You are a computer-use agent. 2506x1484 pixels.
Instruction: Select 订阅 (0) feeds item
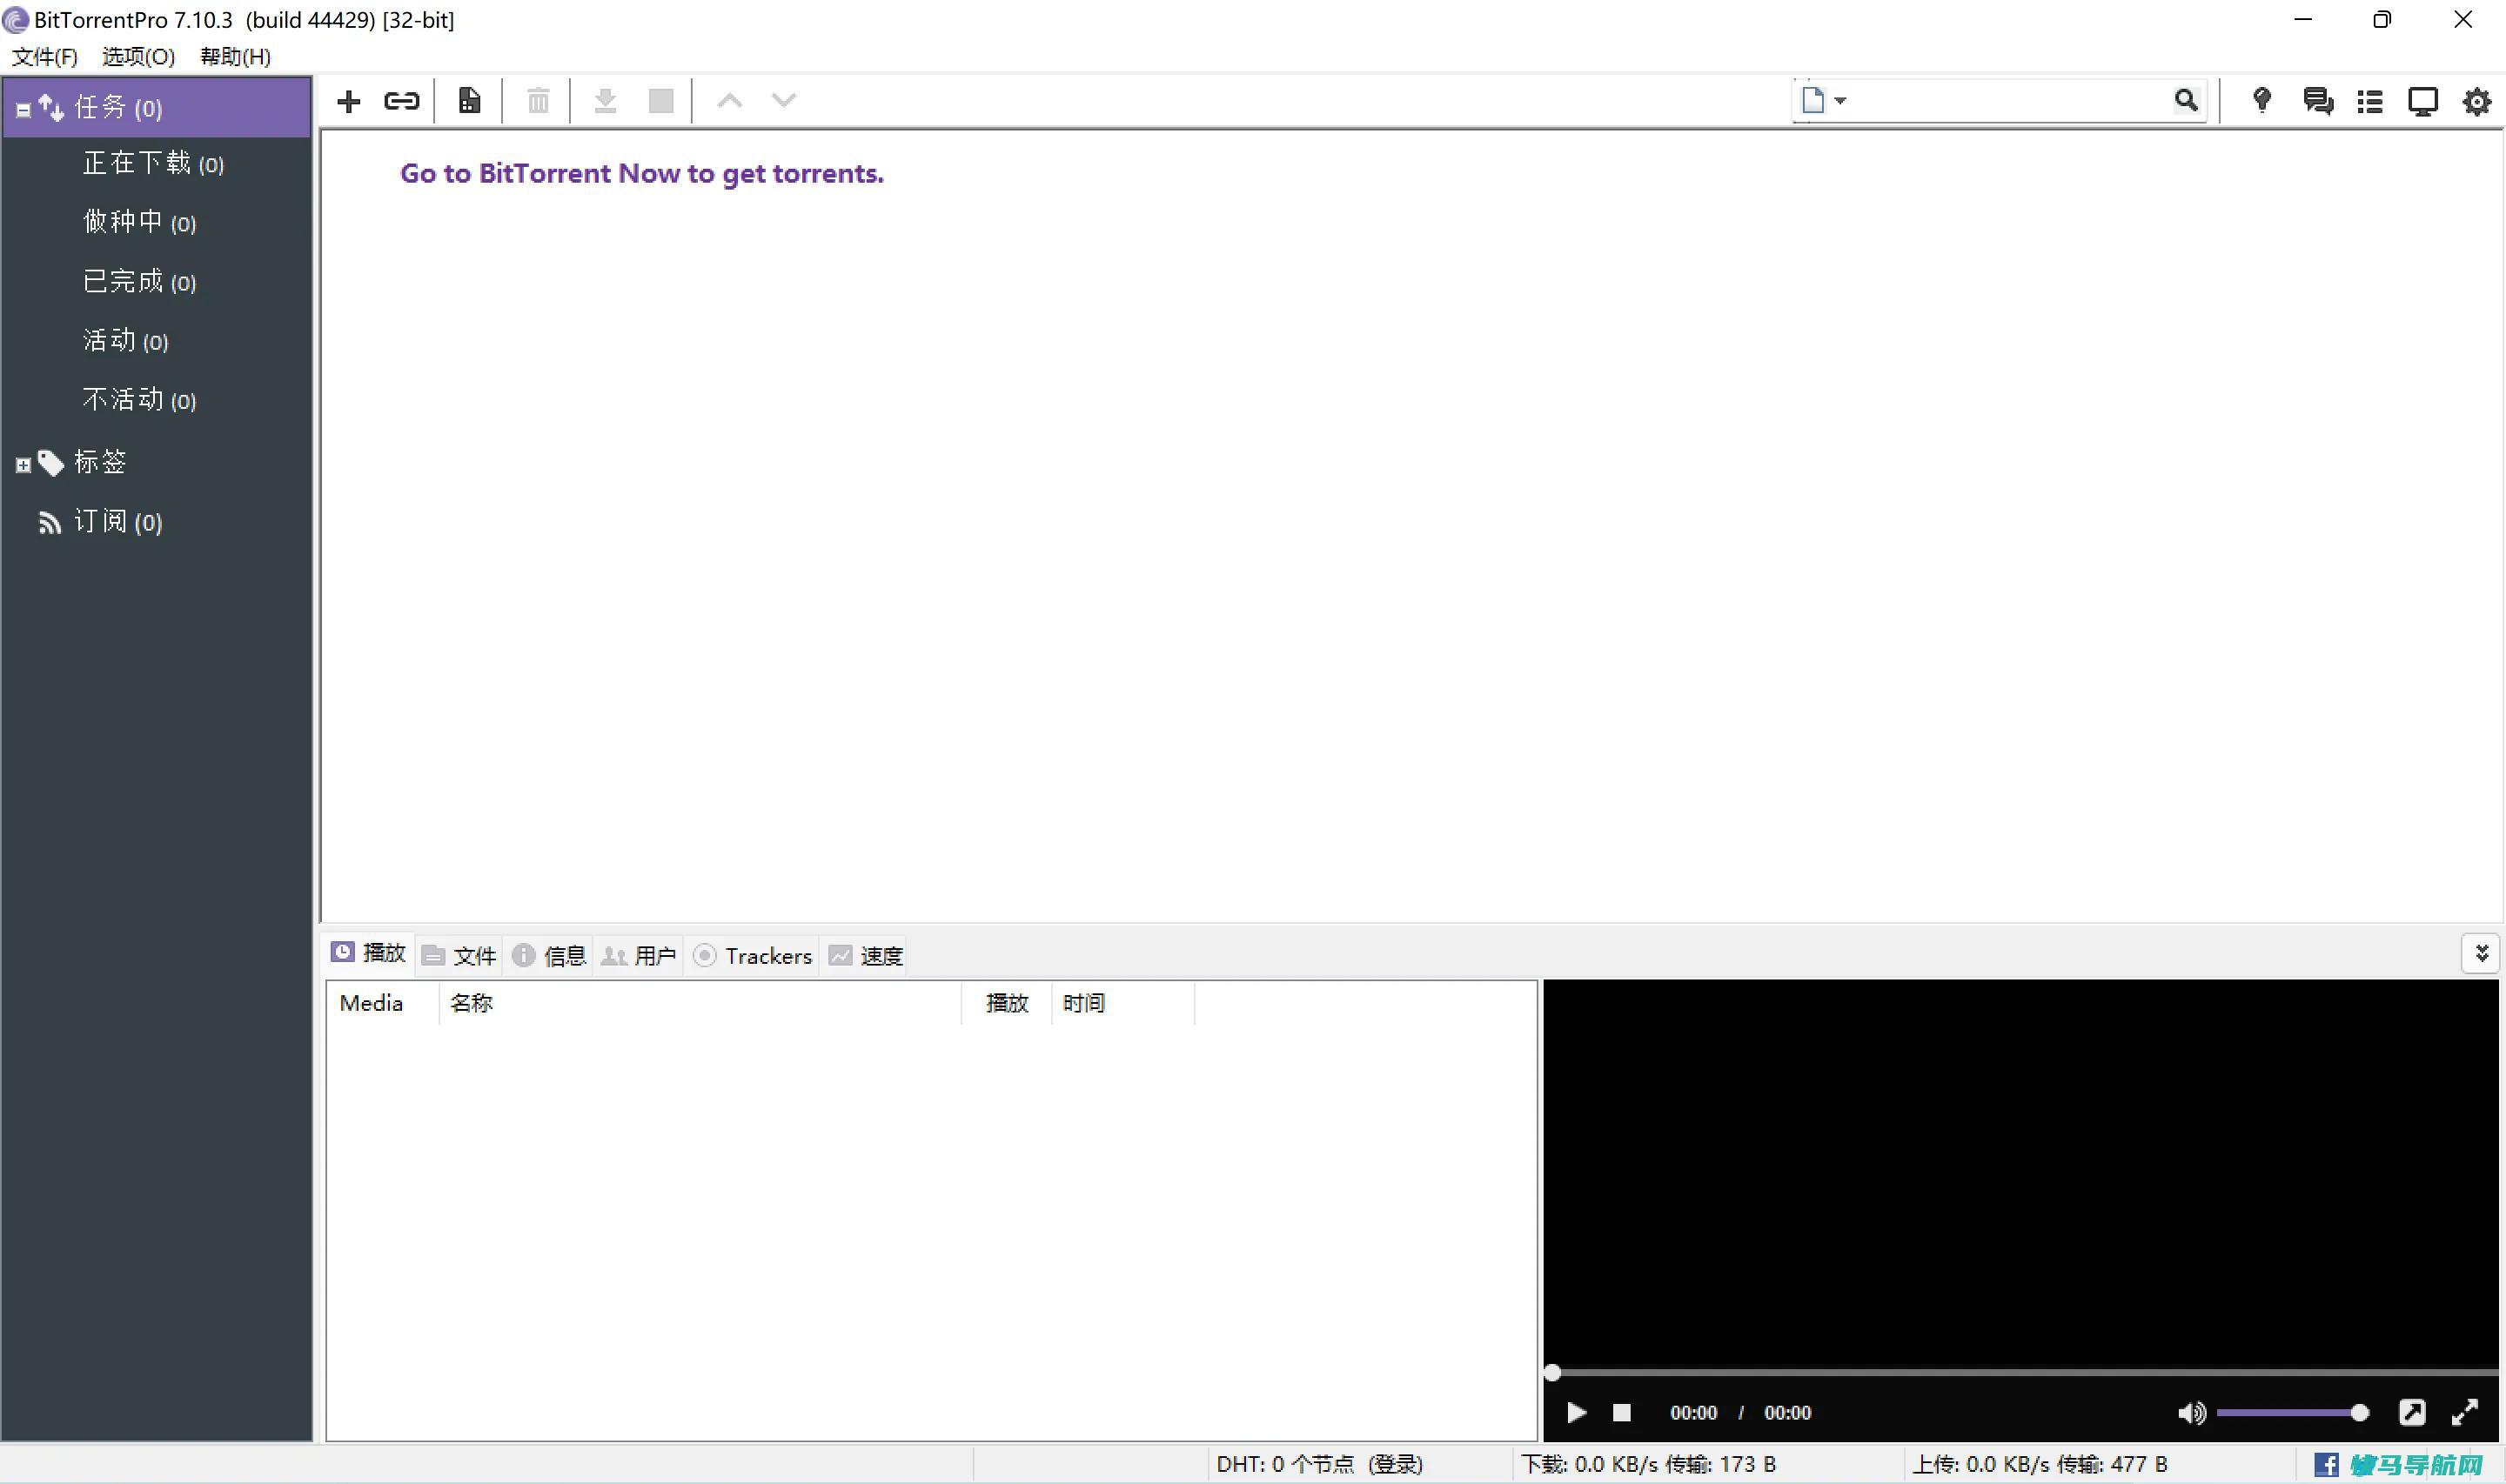coord(117,521)
